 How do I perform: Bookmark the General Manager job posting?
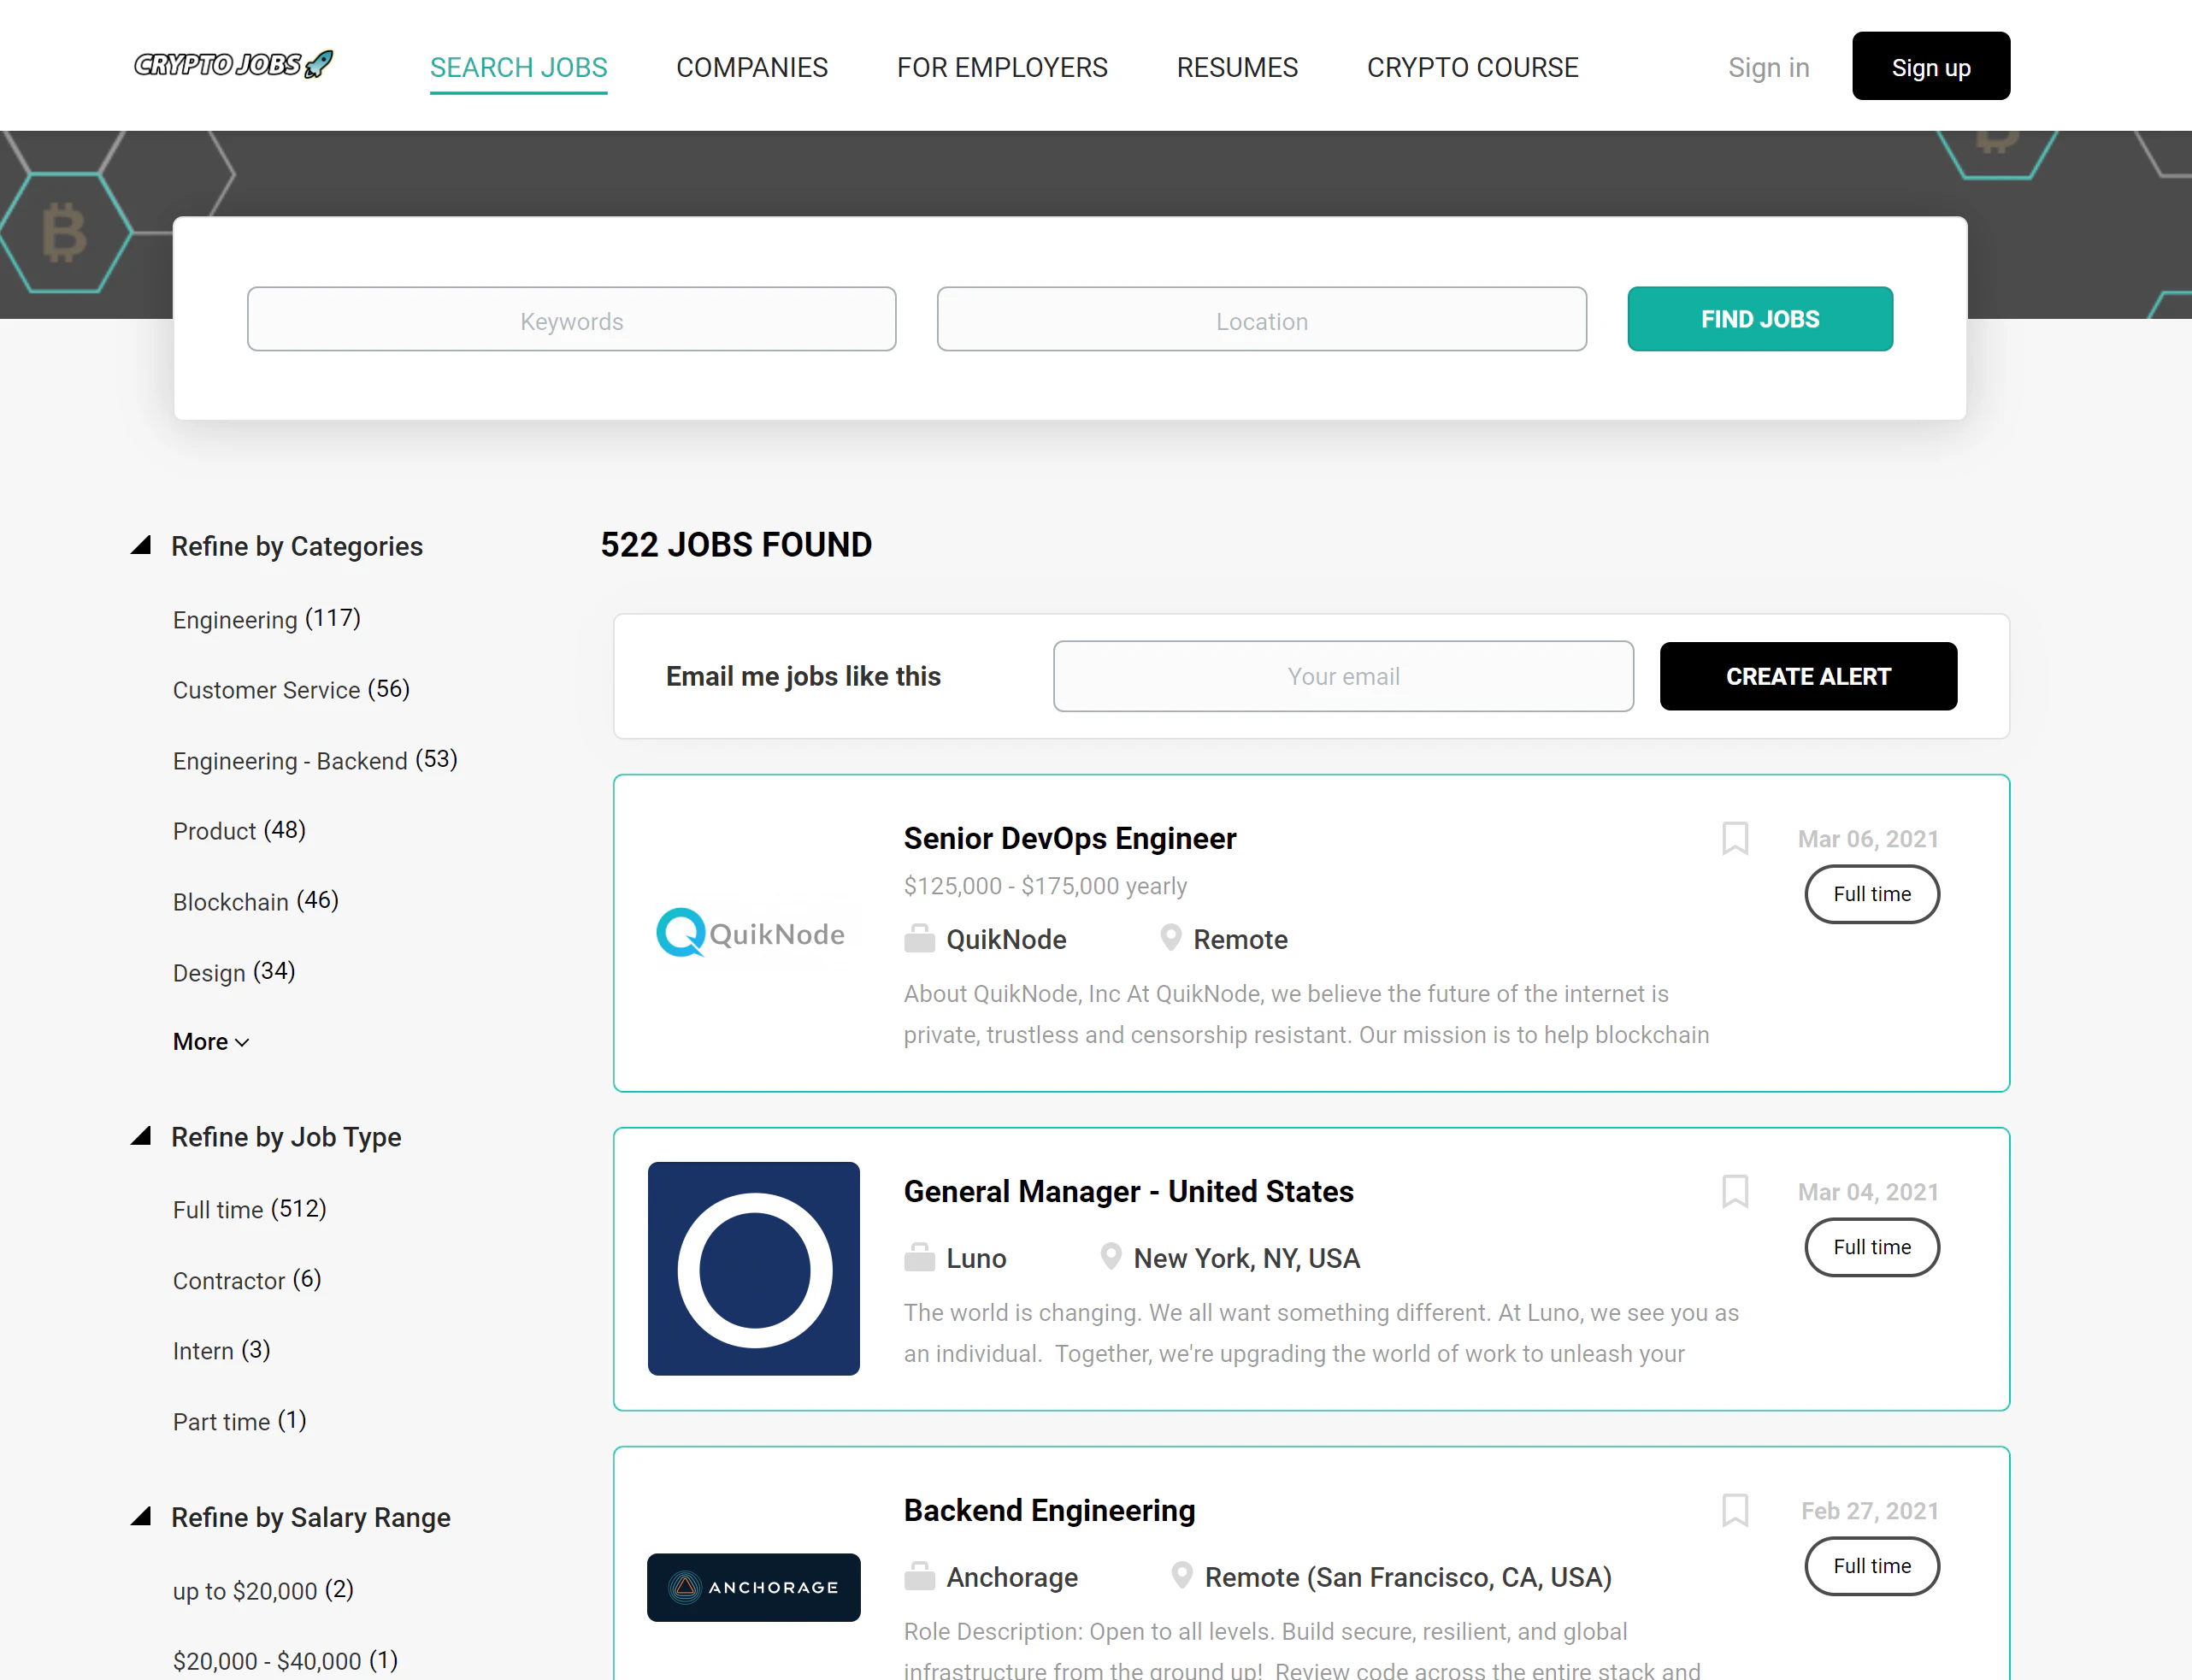1735,1191
